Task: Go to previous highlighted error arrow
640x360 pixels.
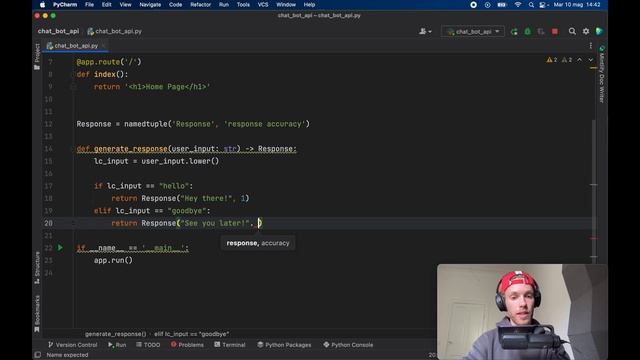Action: coord(580,60)
